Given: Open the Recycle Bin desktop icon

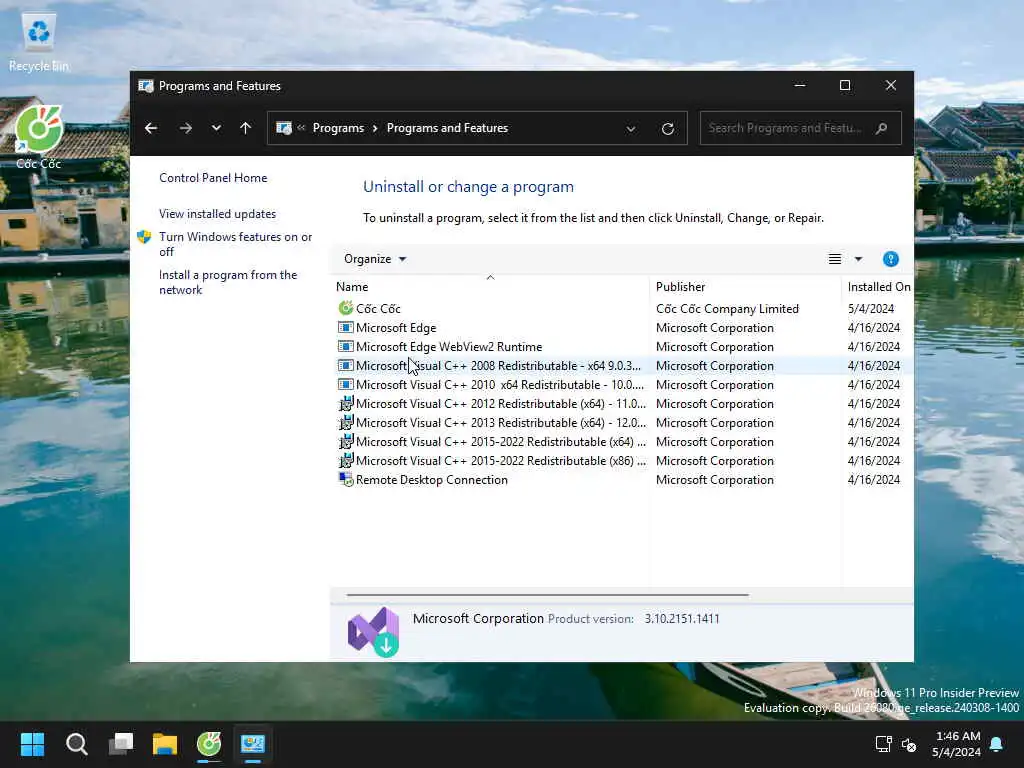Looking at the screenshot, I should [39, 42].
